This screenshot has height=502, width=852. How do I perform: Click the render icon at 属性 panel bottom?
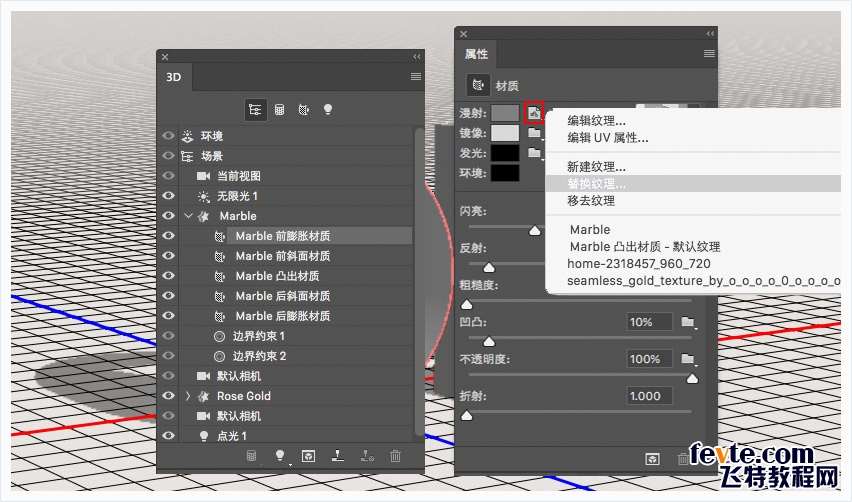point(653,459)
